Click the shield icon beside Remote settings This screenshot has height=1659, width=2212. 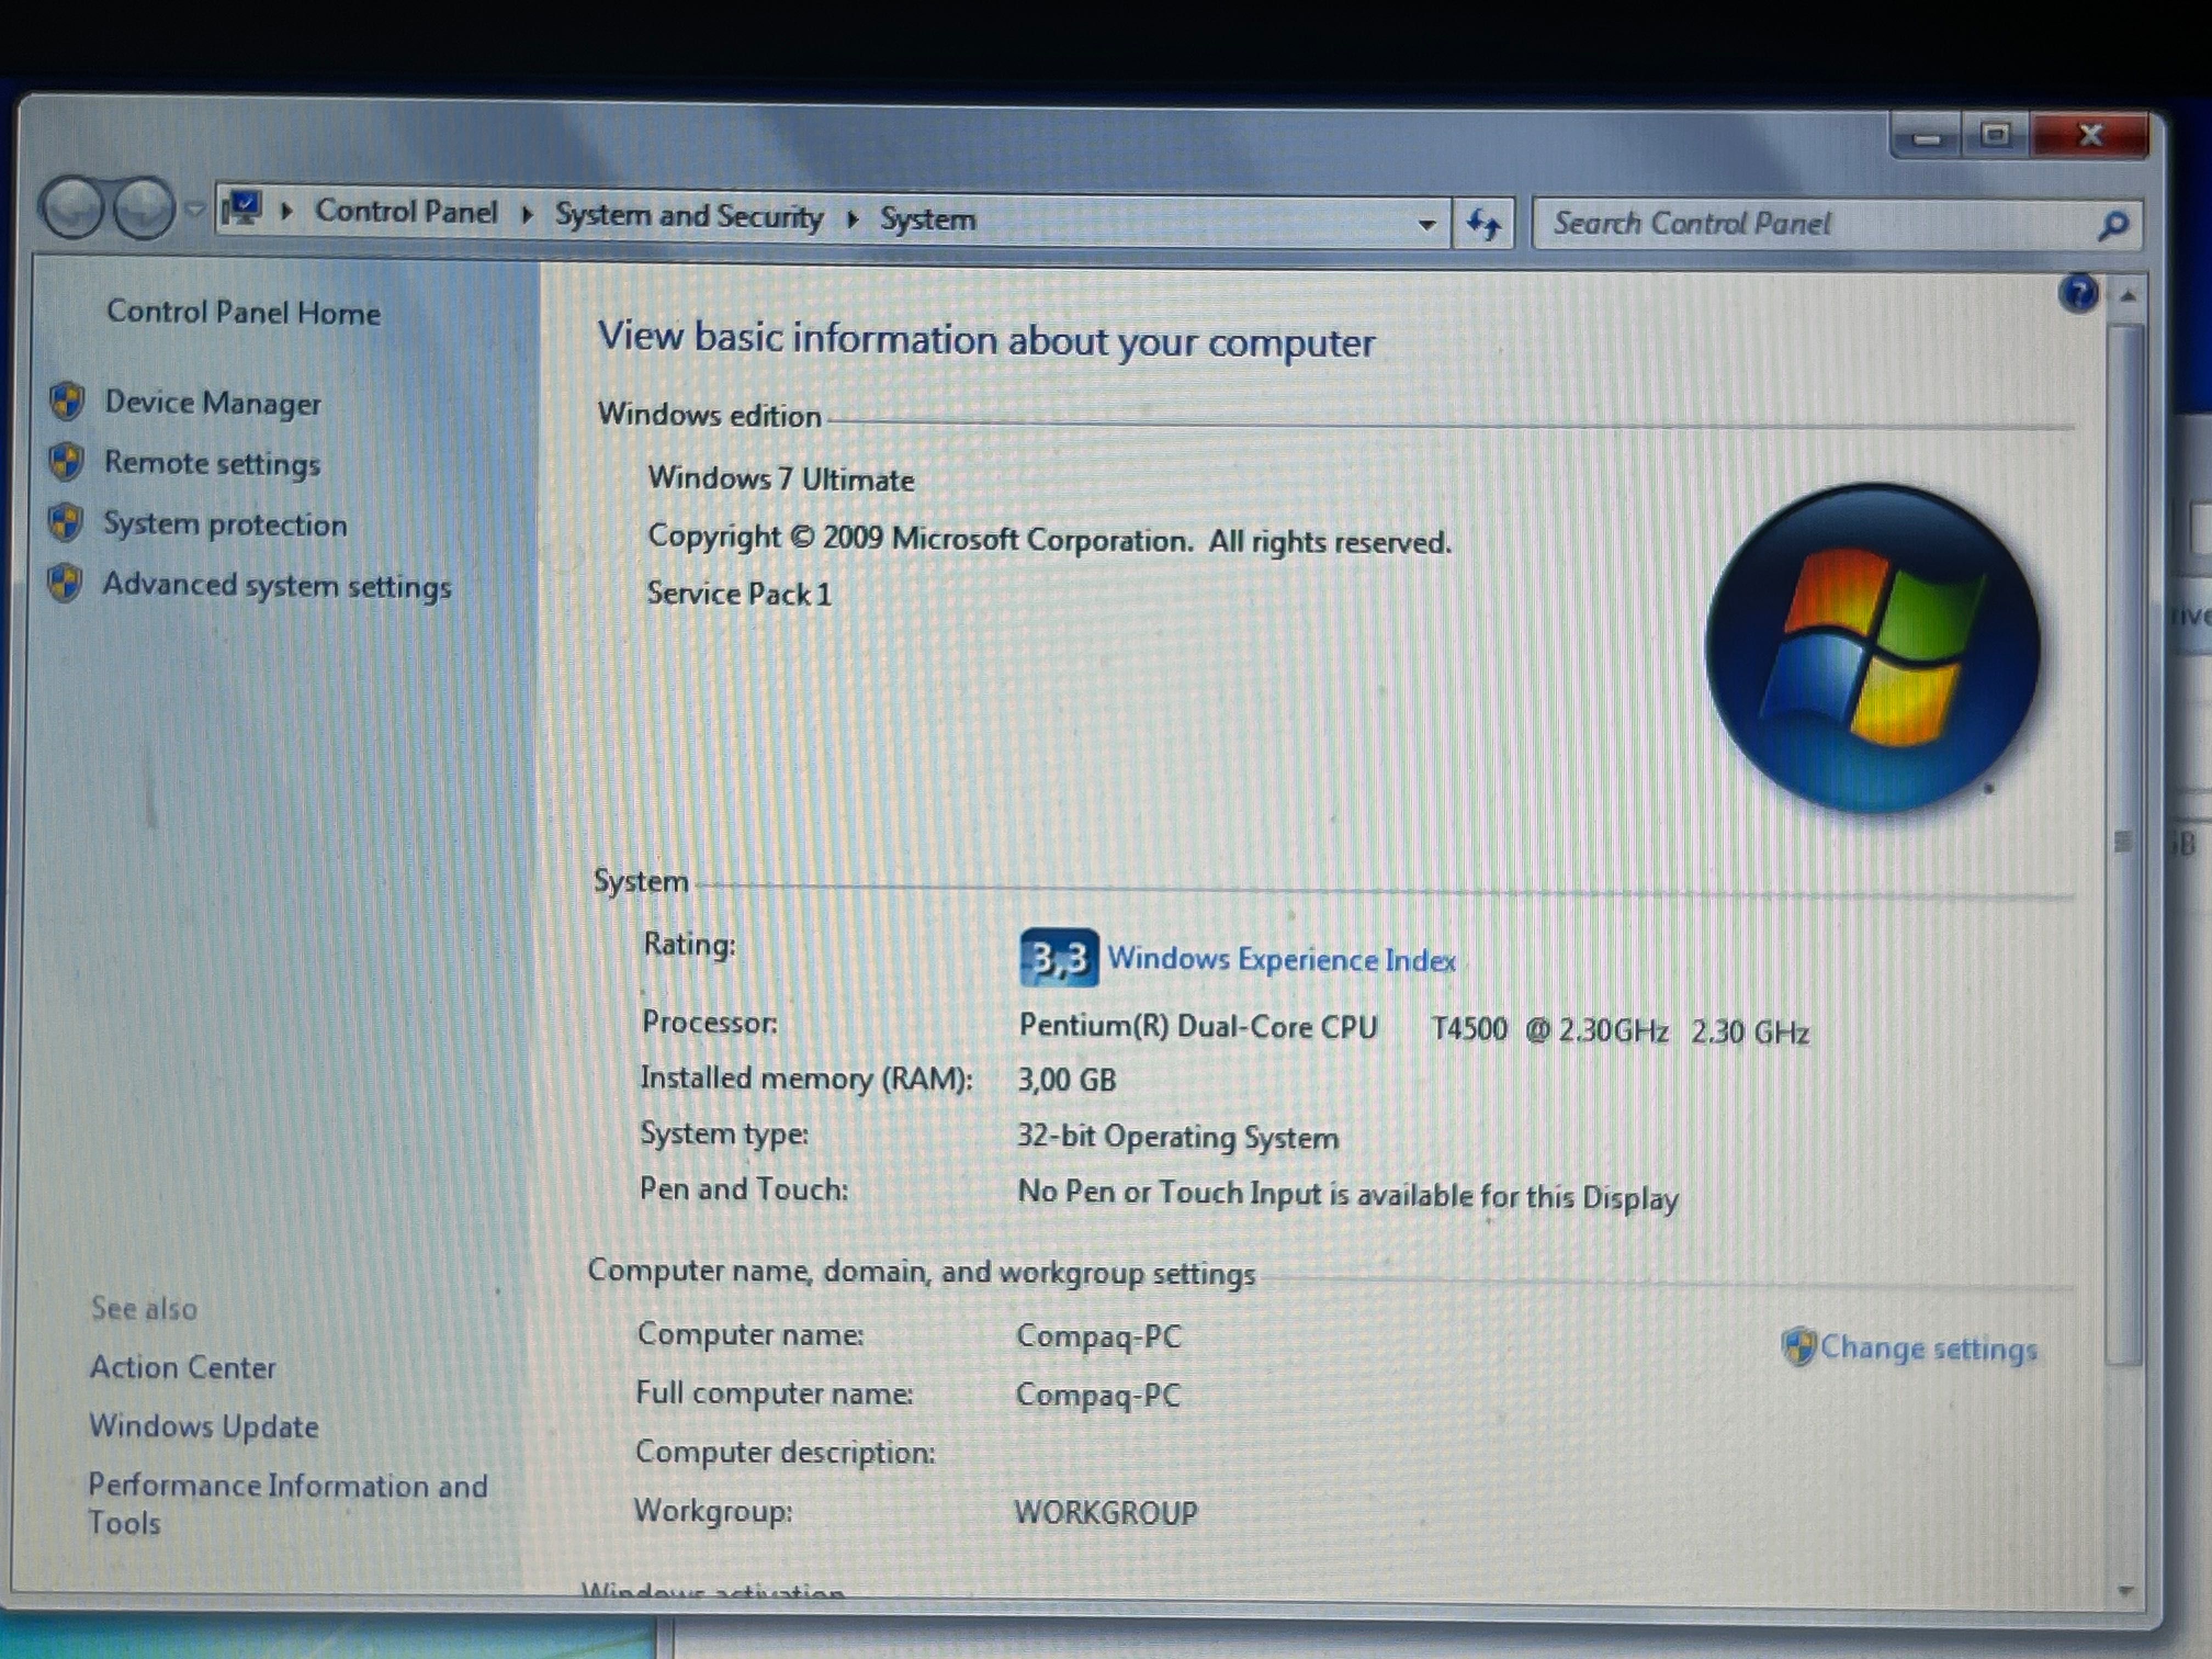65,462
